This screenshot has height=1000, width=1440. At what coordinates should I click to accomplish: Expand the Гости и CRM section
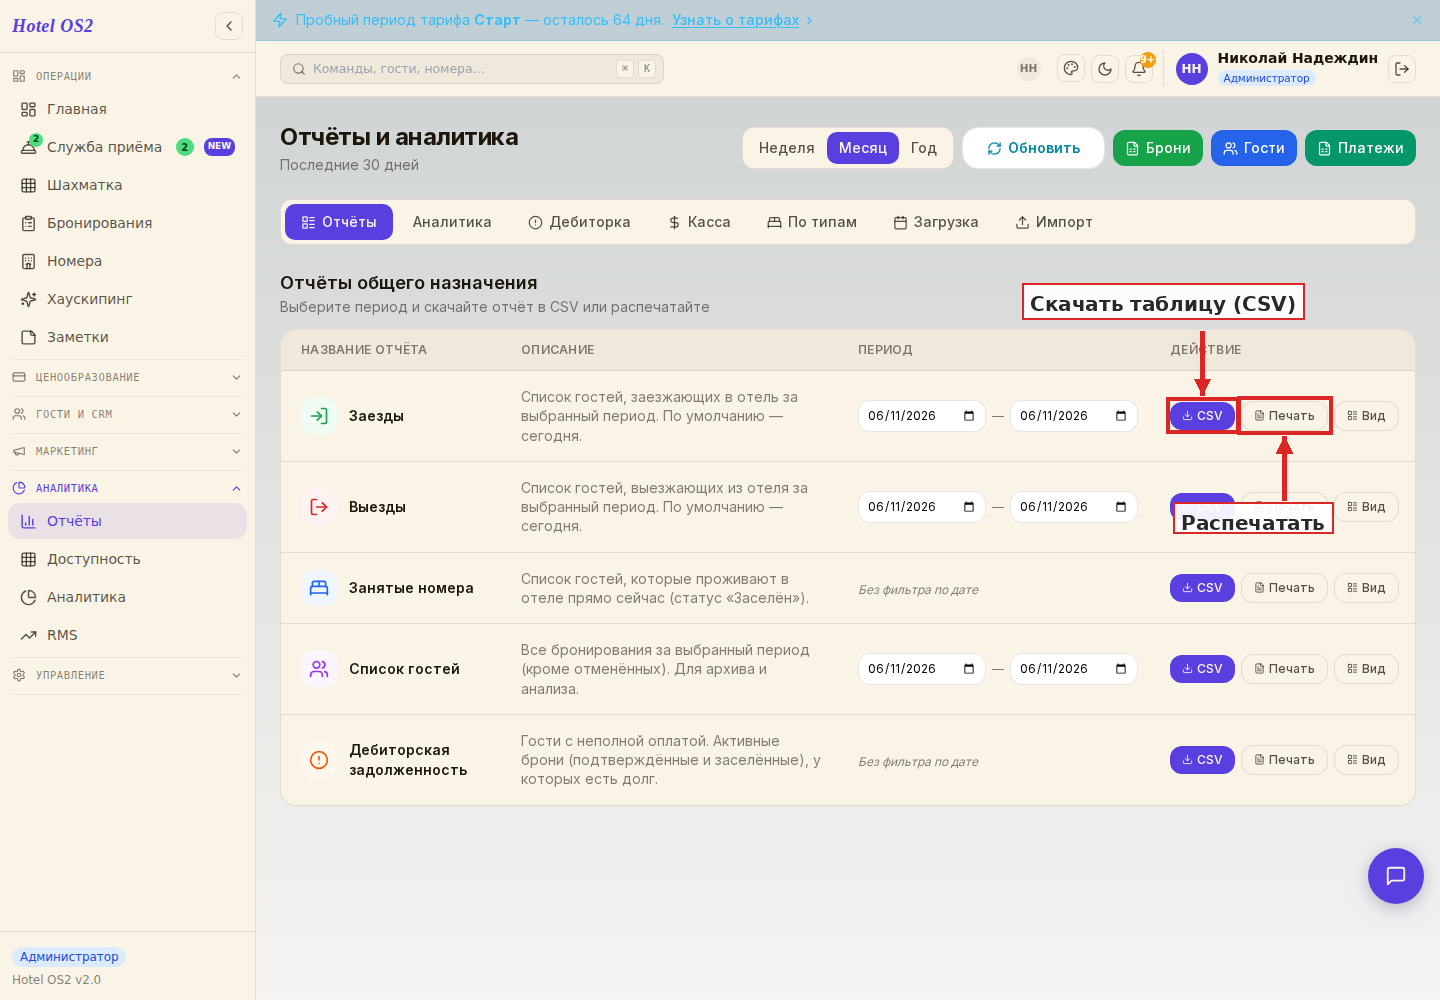127,414
